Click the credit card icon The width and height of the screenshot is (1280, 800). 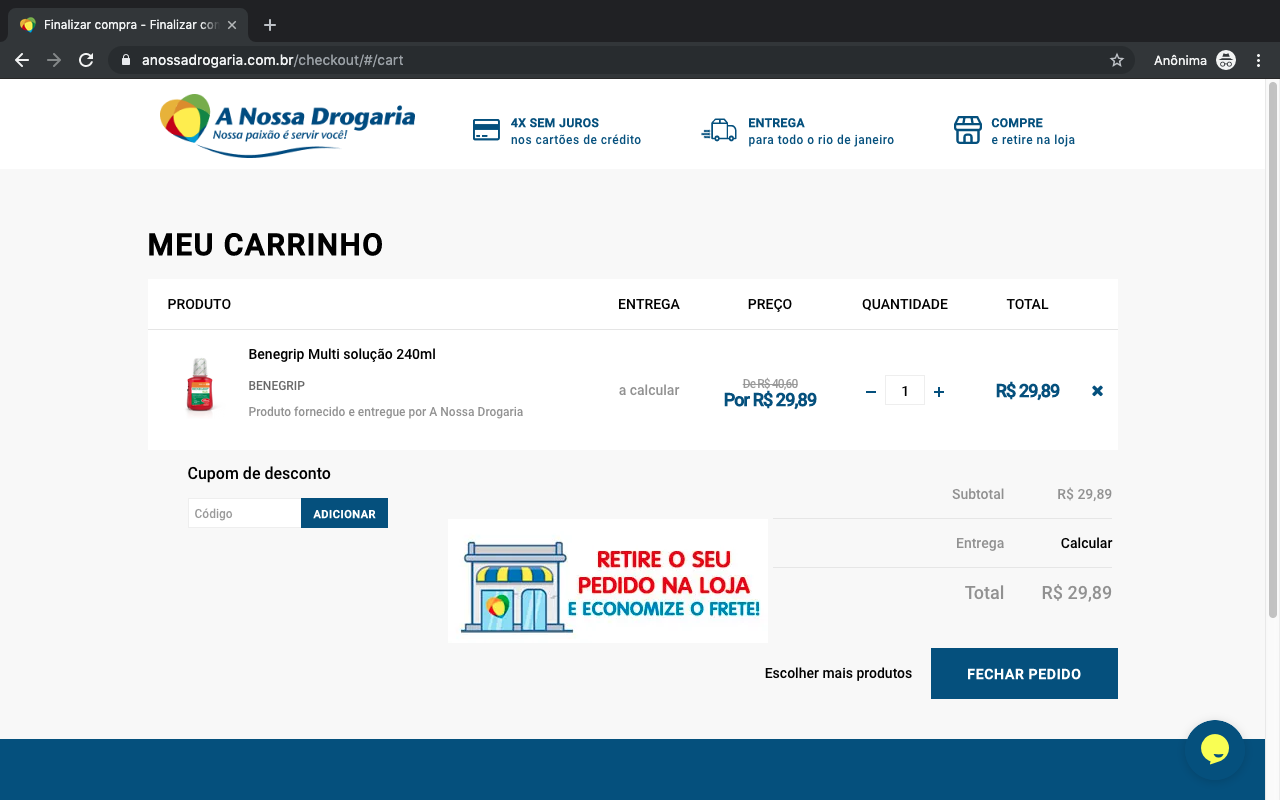(x=486, y=130)
